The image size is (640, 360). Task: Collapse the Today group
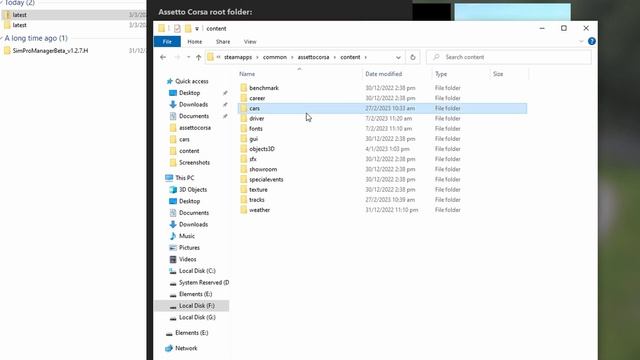tap(2, 2)
